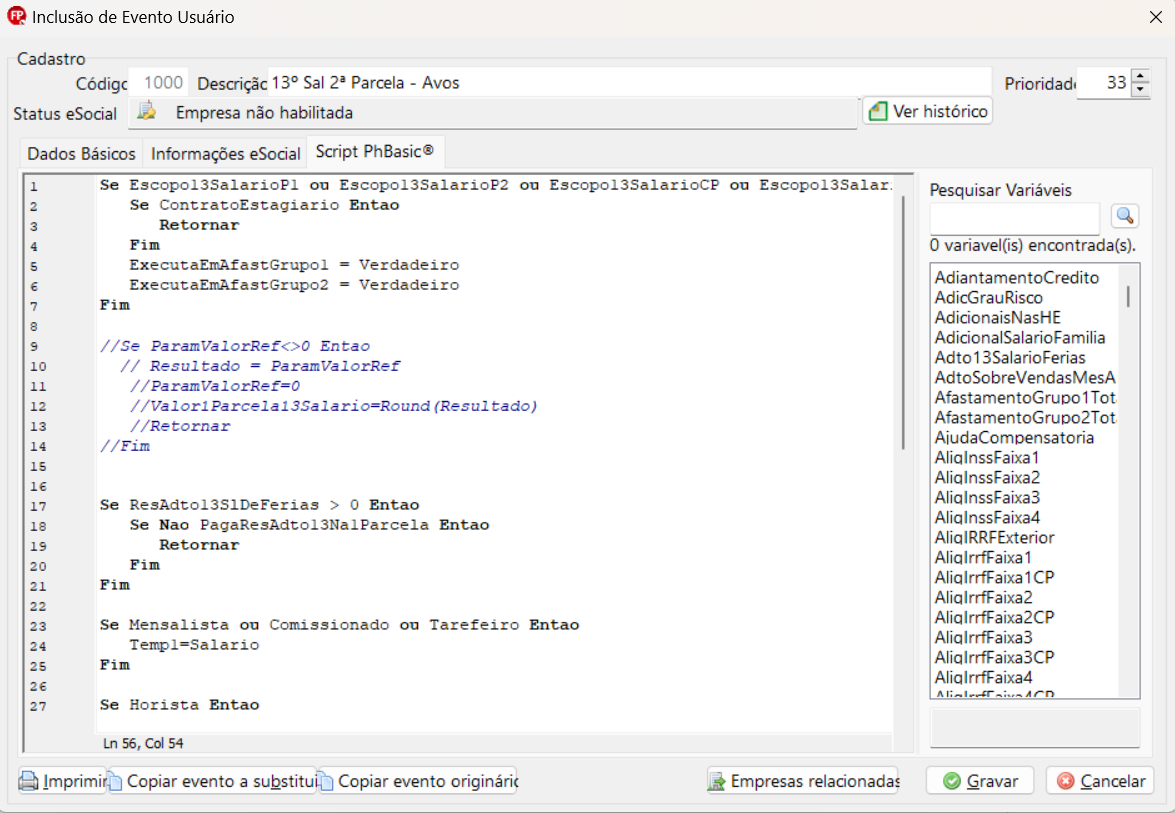
Task: Select AdicionalSalarioFamilia variable
Action: coord(1019,337)
